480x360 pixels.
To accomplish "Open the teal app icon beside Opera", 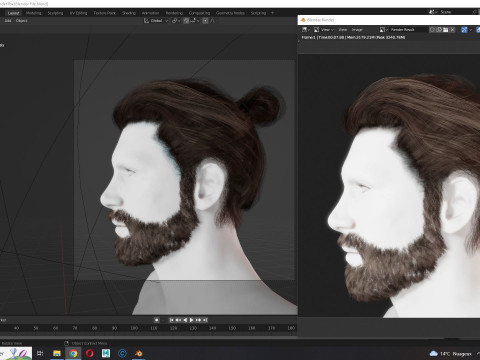I will click(x=106, y=353).
